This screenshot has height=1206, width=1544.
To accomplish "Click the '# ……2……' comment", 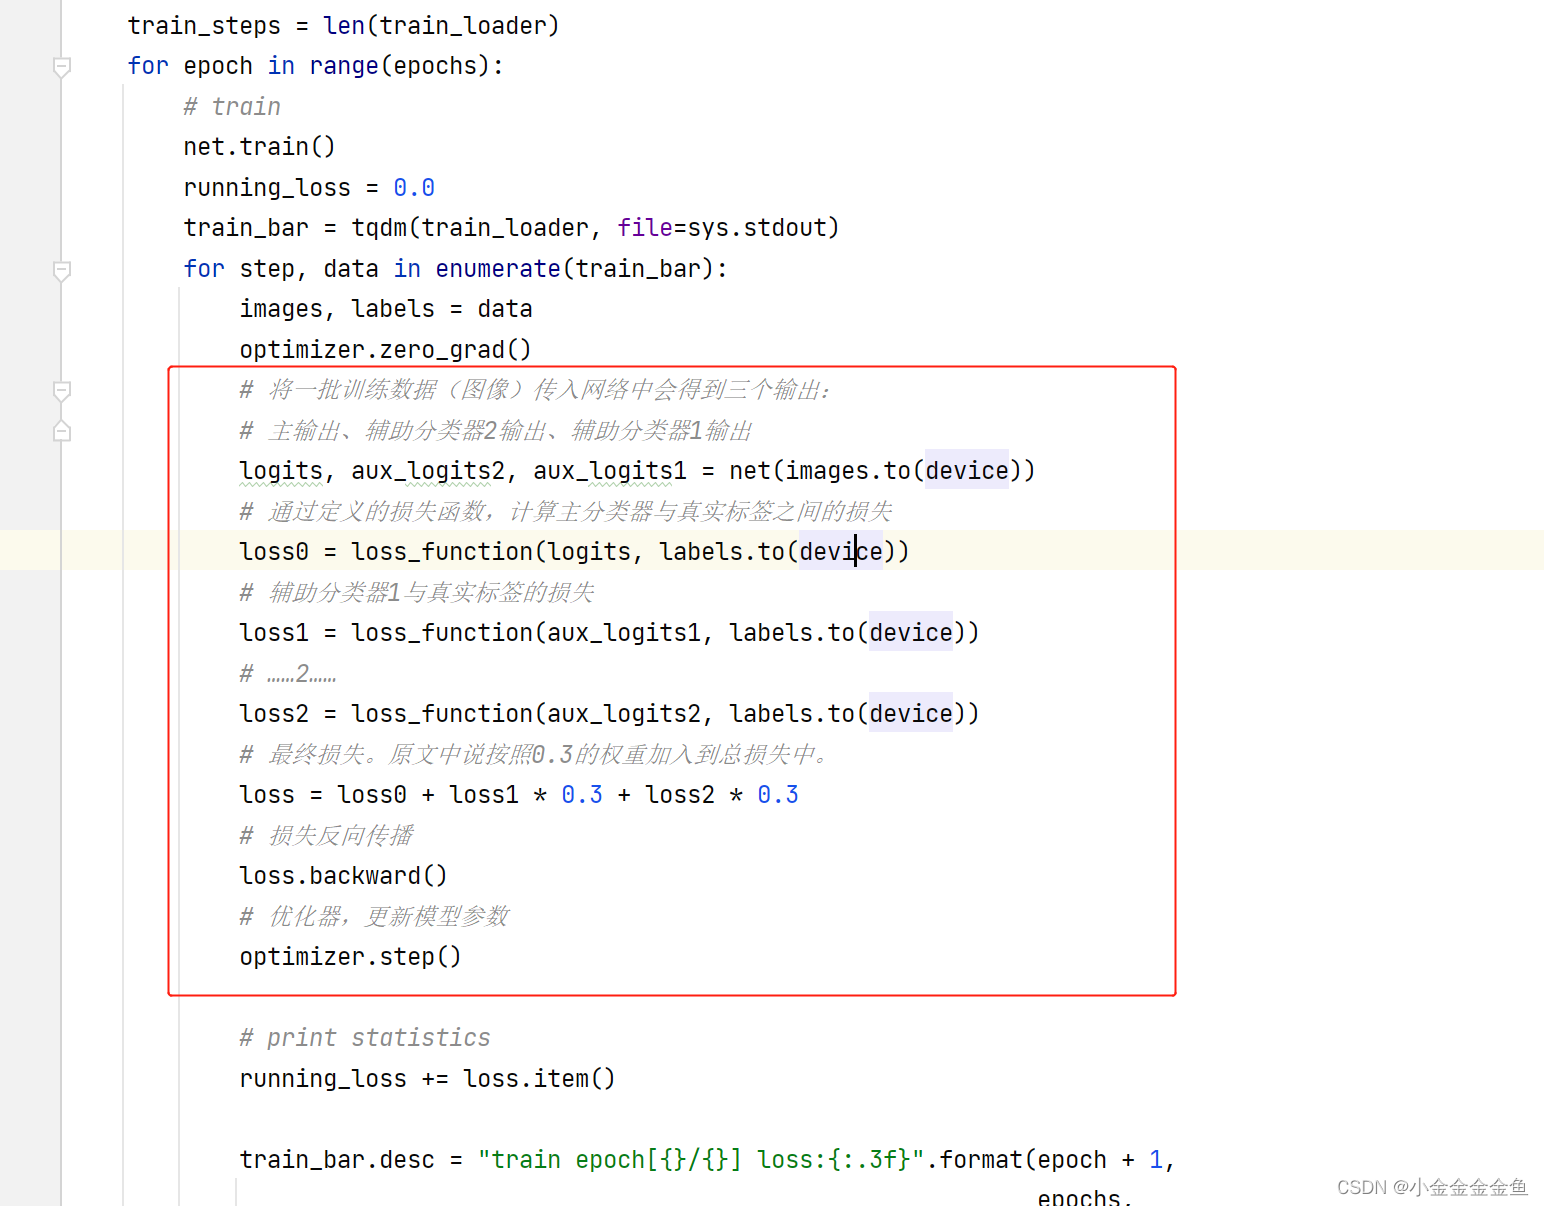I will [x=288, y=674].
